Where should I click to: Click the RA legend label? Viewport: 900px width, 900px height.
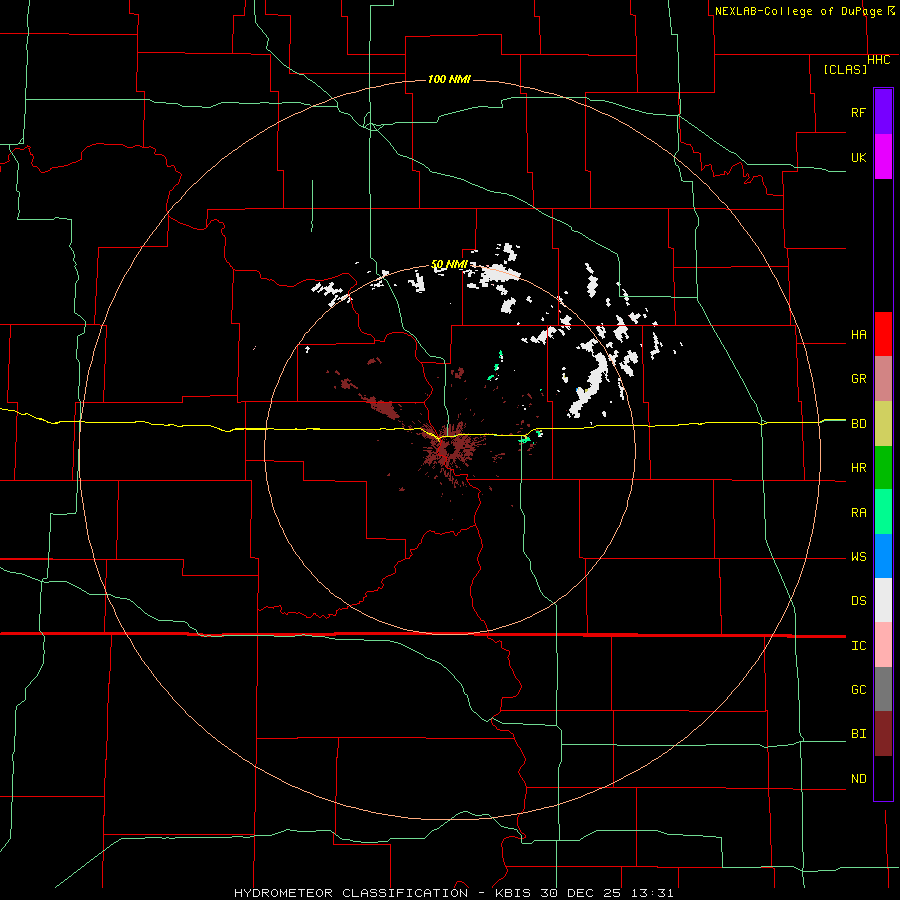click(x=858, y=513)
